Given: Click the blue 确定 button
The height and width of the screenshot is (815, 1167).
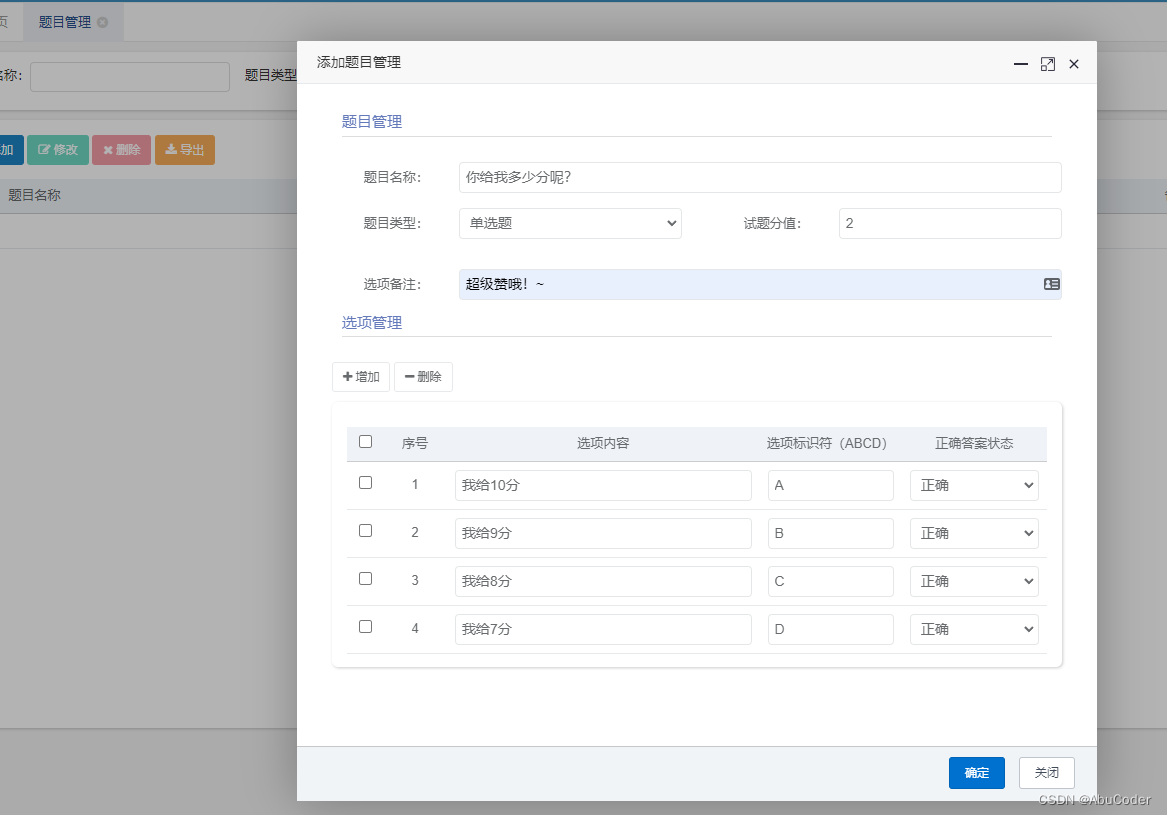Looking at the screenshot, I should click(976, 773).
